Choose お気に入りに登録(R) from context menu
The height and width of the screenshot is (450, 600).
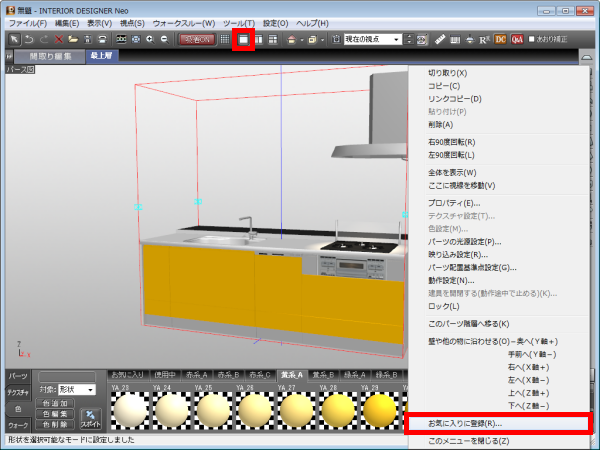[x=465, y=424]
